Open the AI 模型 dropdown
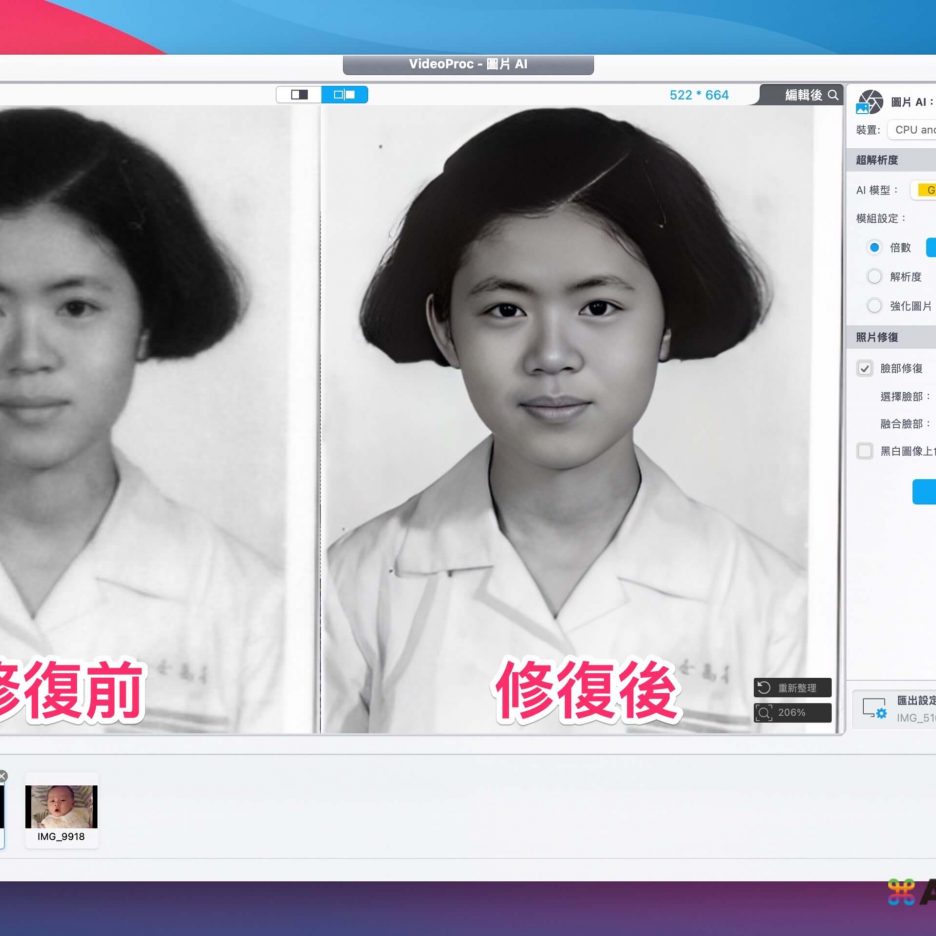The width and height of the screenshot is (936, 936). 922,190
